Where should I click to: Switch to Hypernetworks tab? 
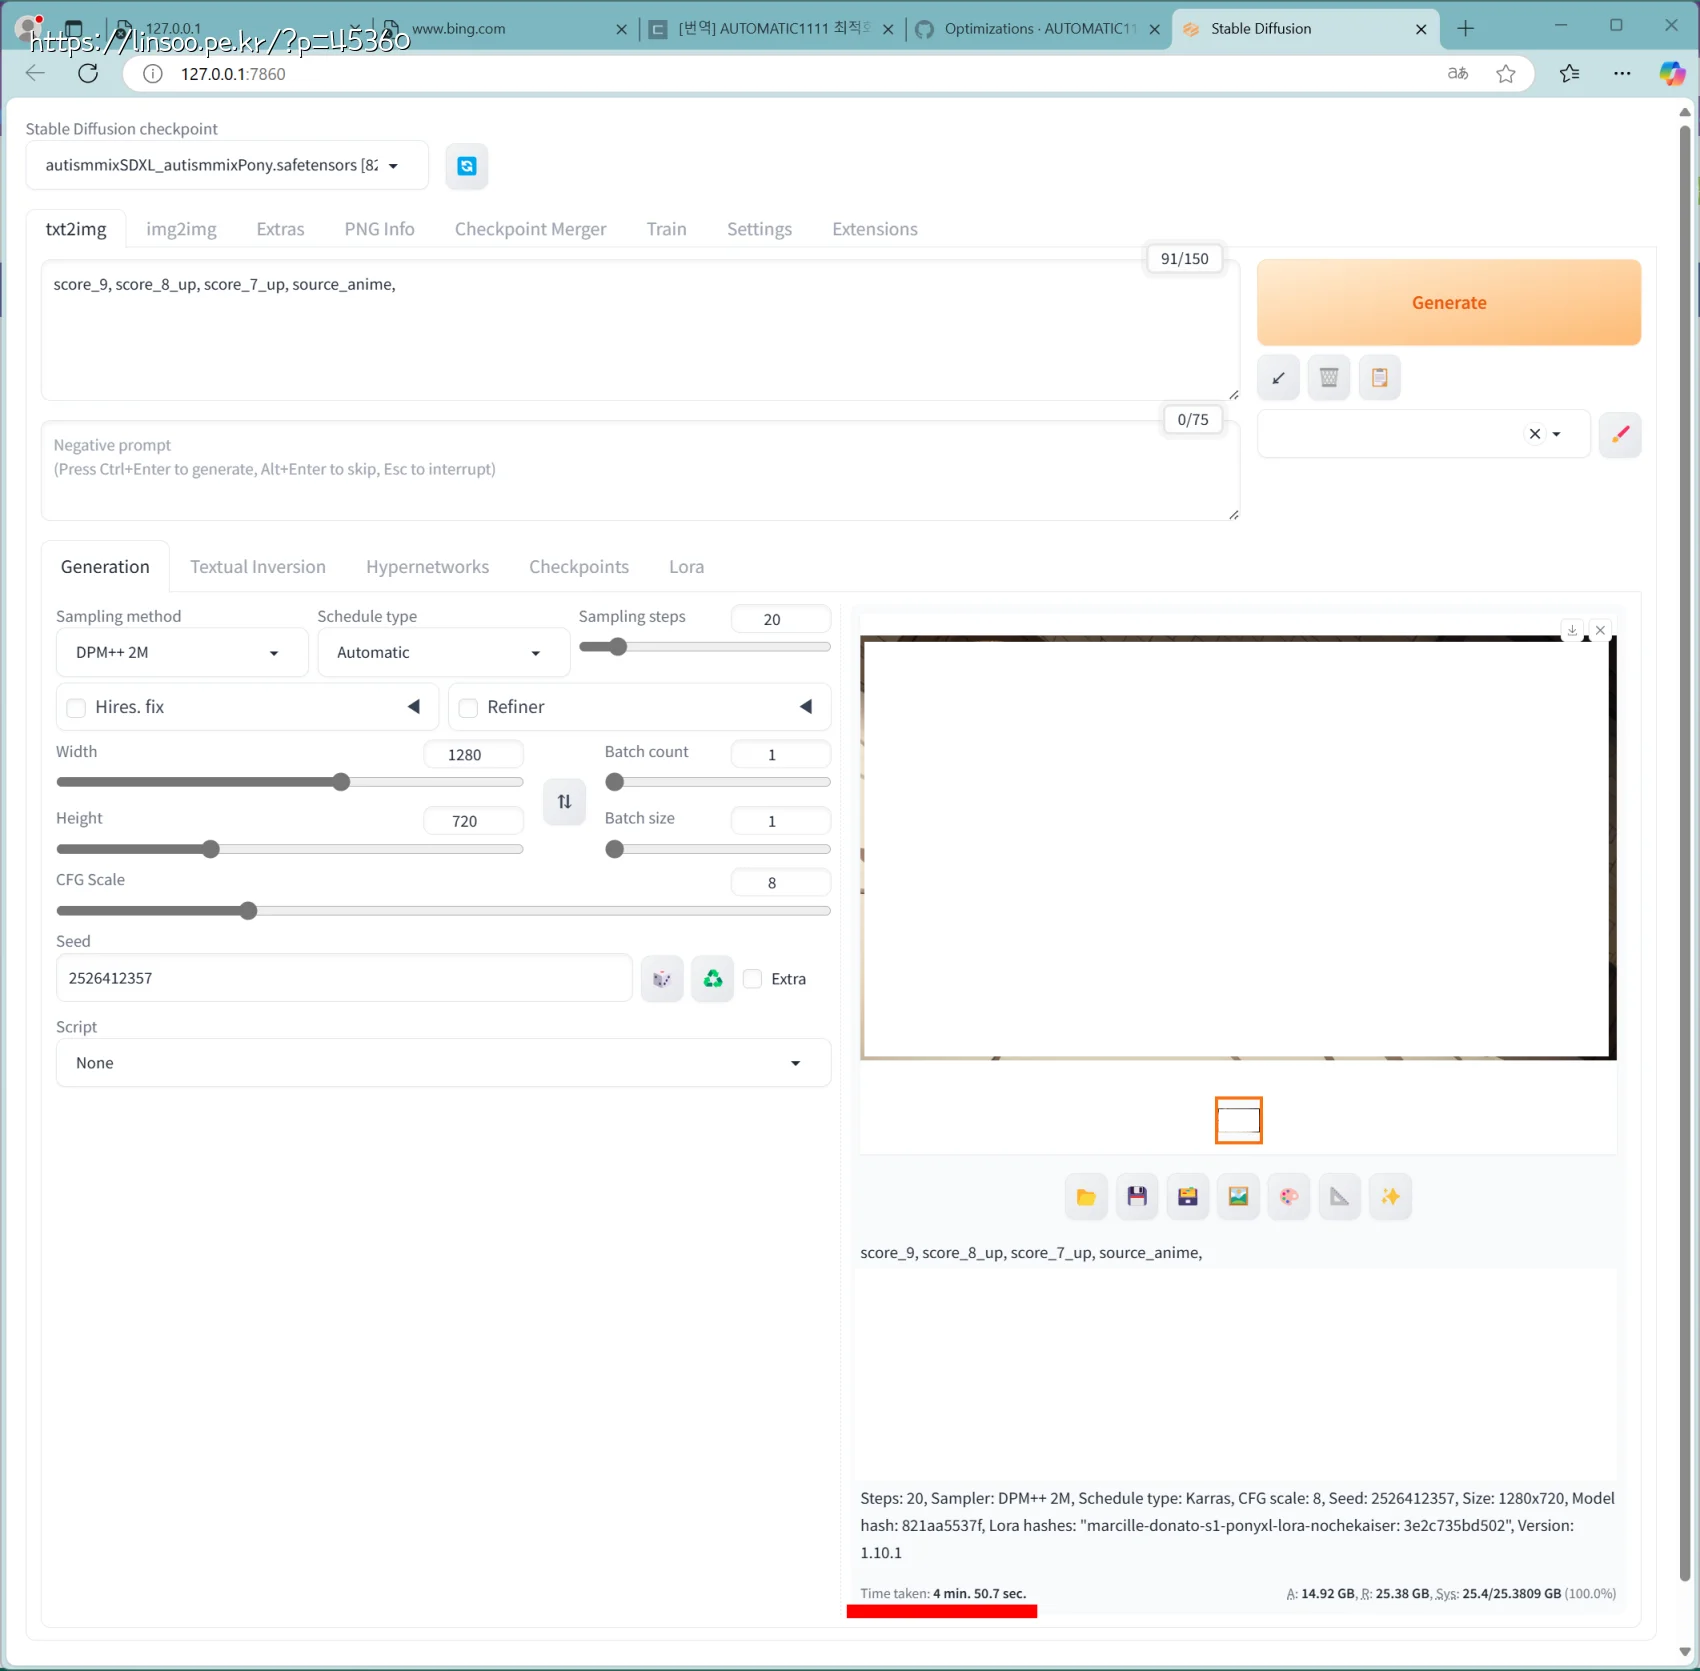point(427,567)
